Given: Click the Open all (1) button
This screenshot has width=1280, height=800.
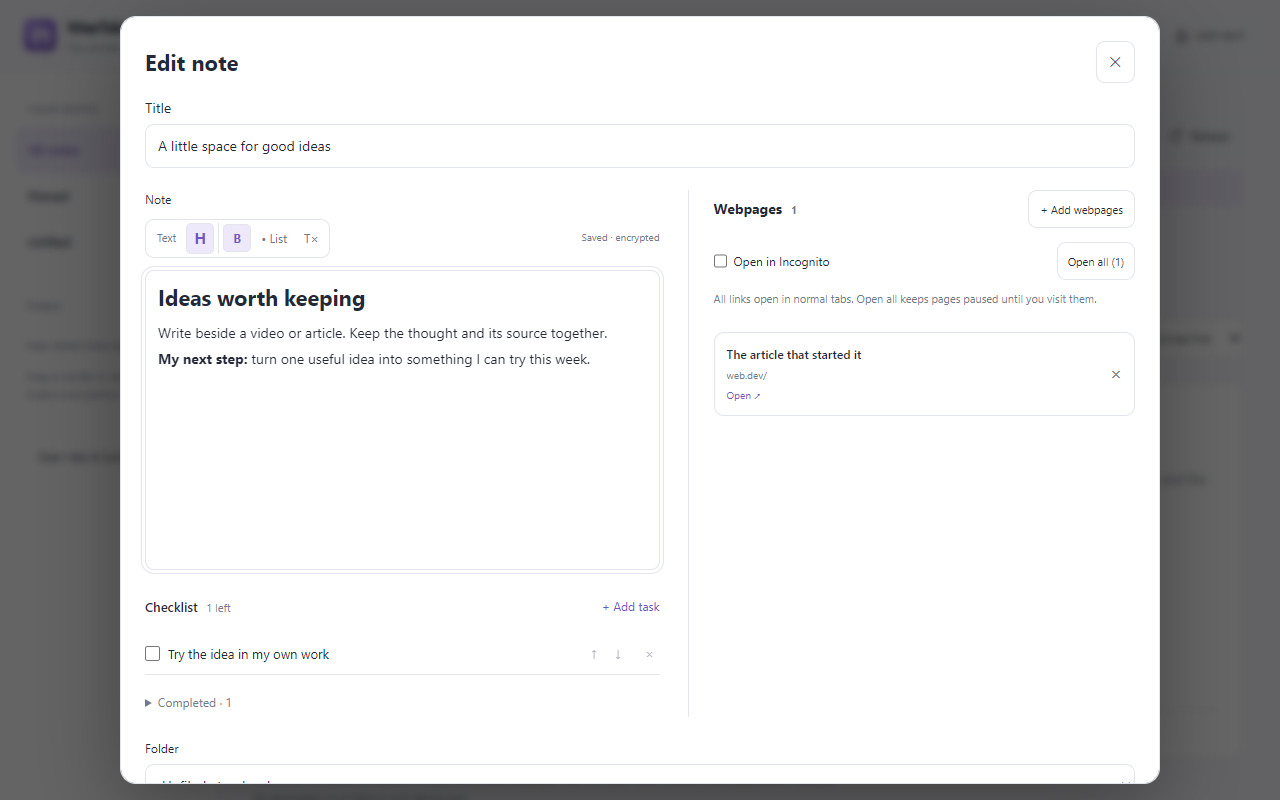Looking at the screenshot, I should click(1096, 262).
